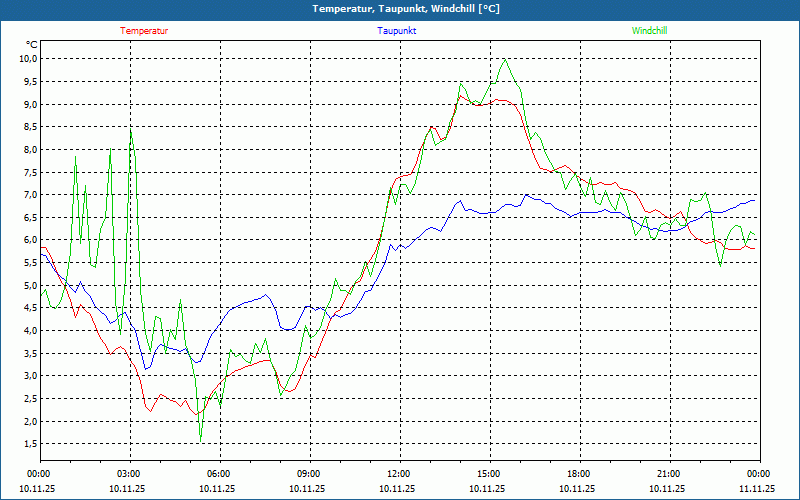Select the 09:00 time axis label
The width and height of the screenshot is (800, 500).
point(308,474)
